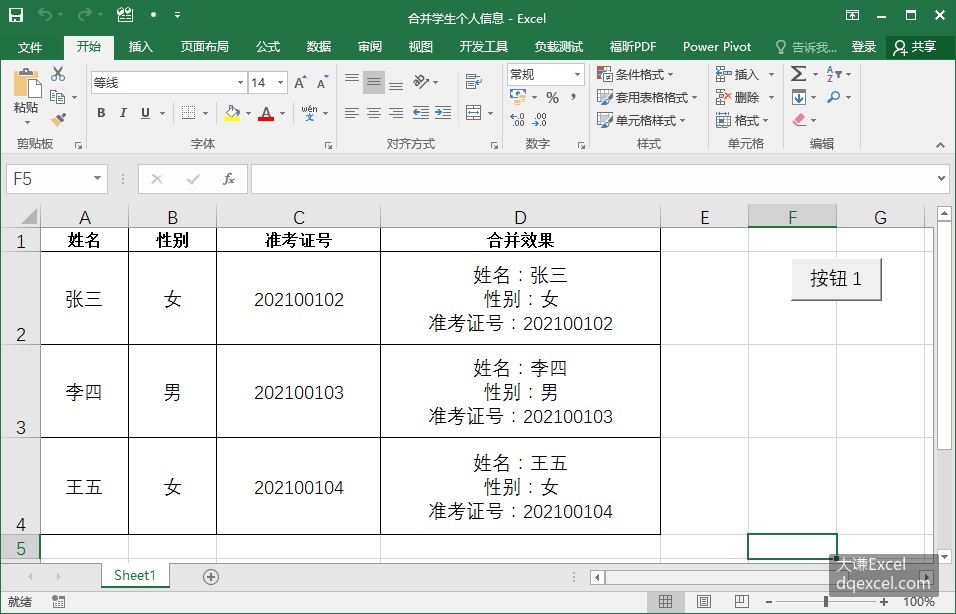Click the 按钮 1 button on sheet
The height and width of the screenshot is (614, 956).
tap(836, 279)
